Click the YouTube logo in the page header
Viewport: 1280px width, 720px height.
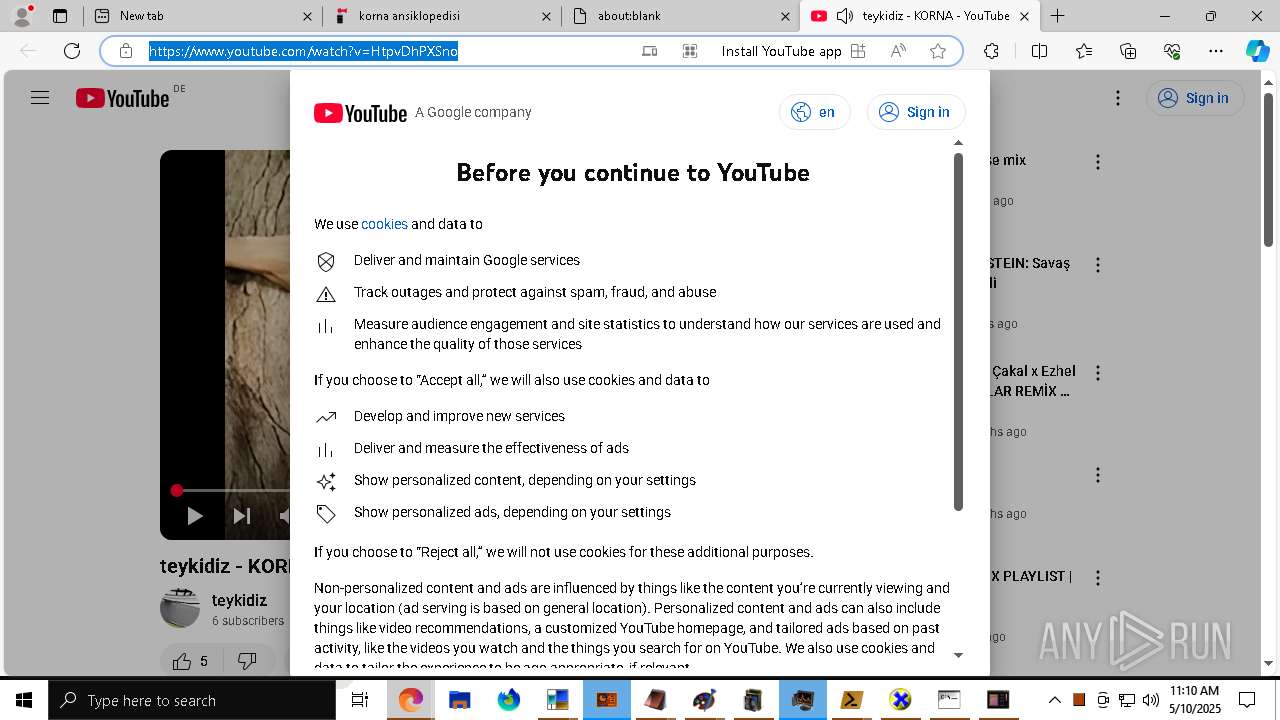point(122,98)
